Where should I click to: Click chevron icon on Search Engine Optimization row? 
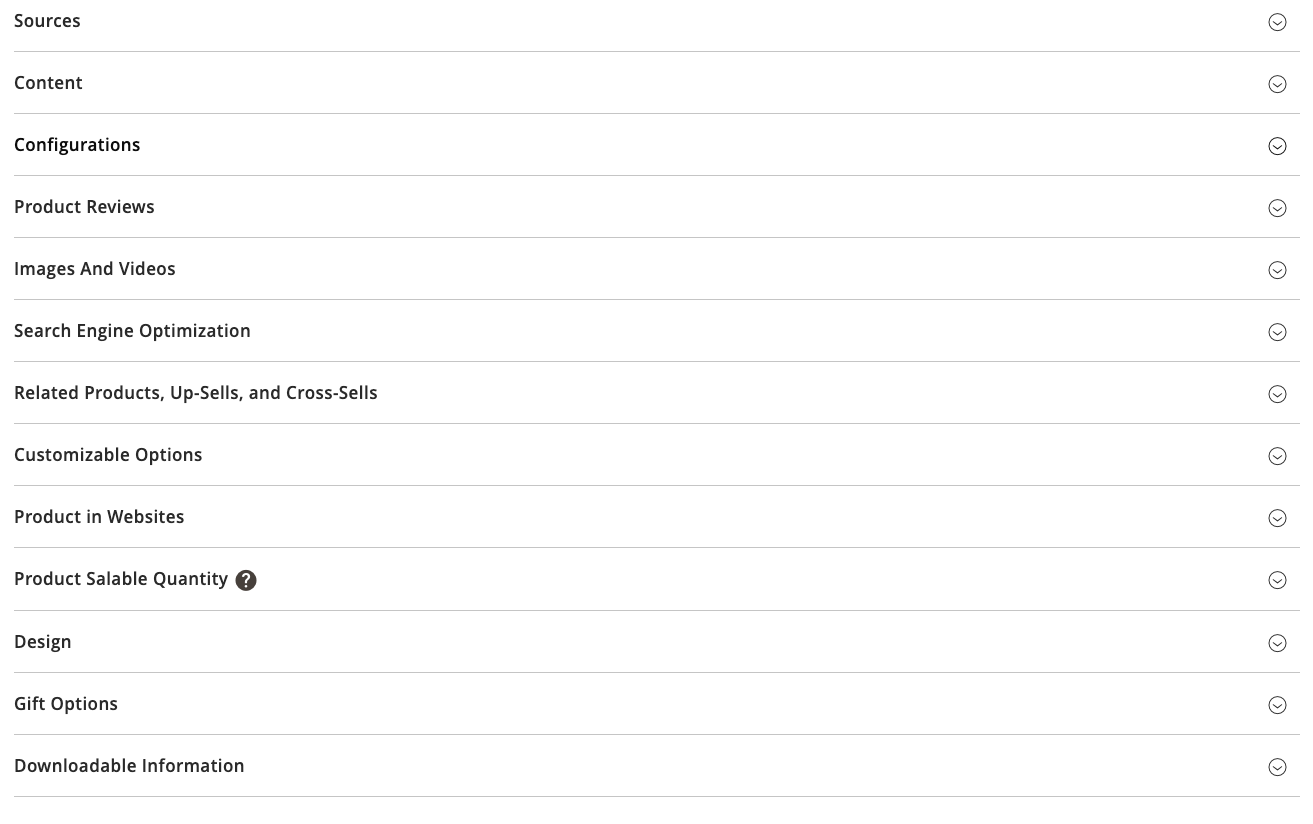(x=1277, y=332)
